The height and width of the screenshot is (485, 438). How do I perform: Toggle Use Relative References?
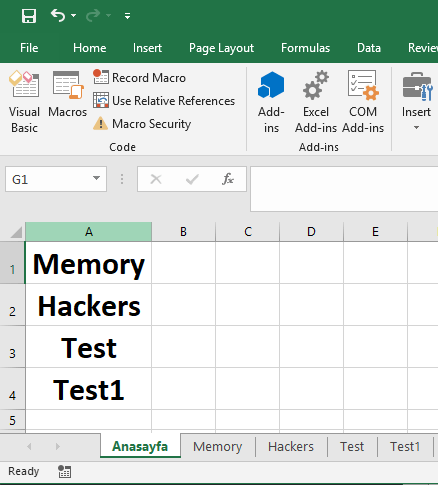point(164,100)
